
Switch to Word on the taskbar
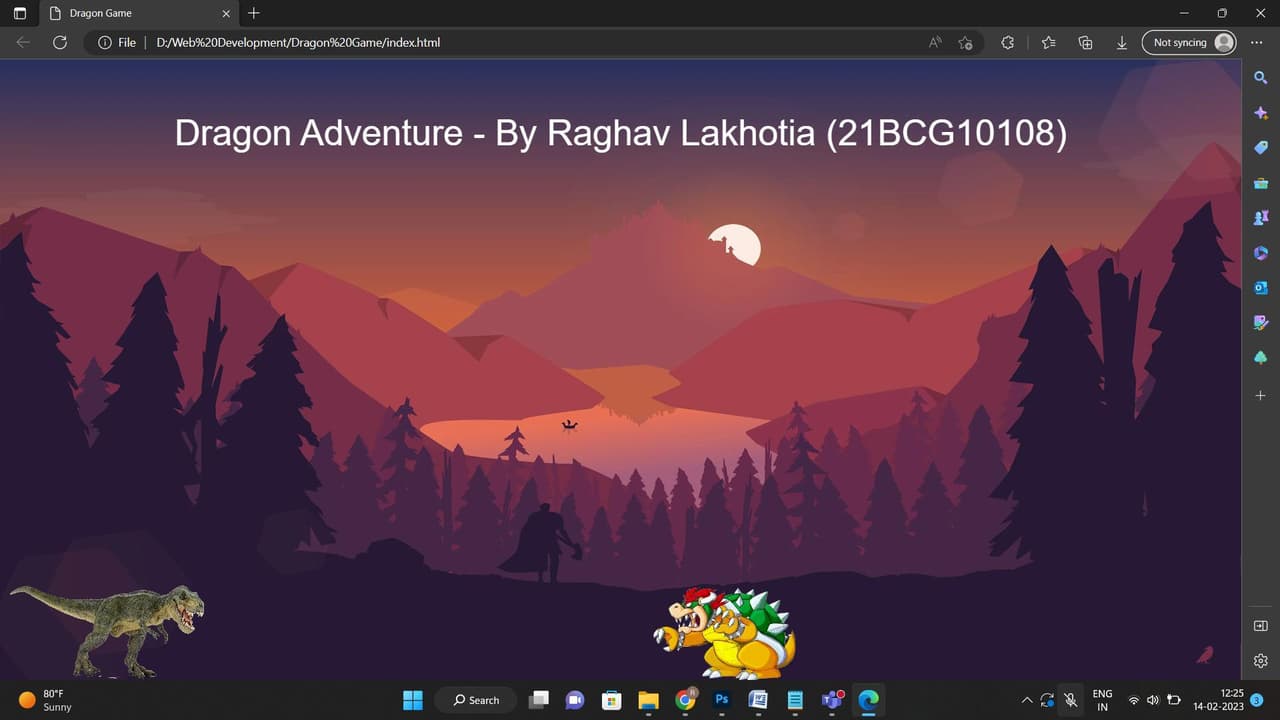point(758,700)
